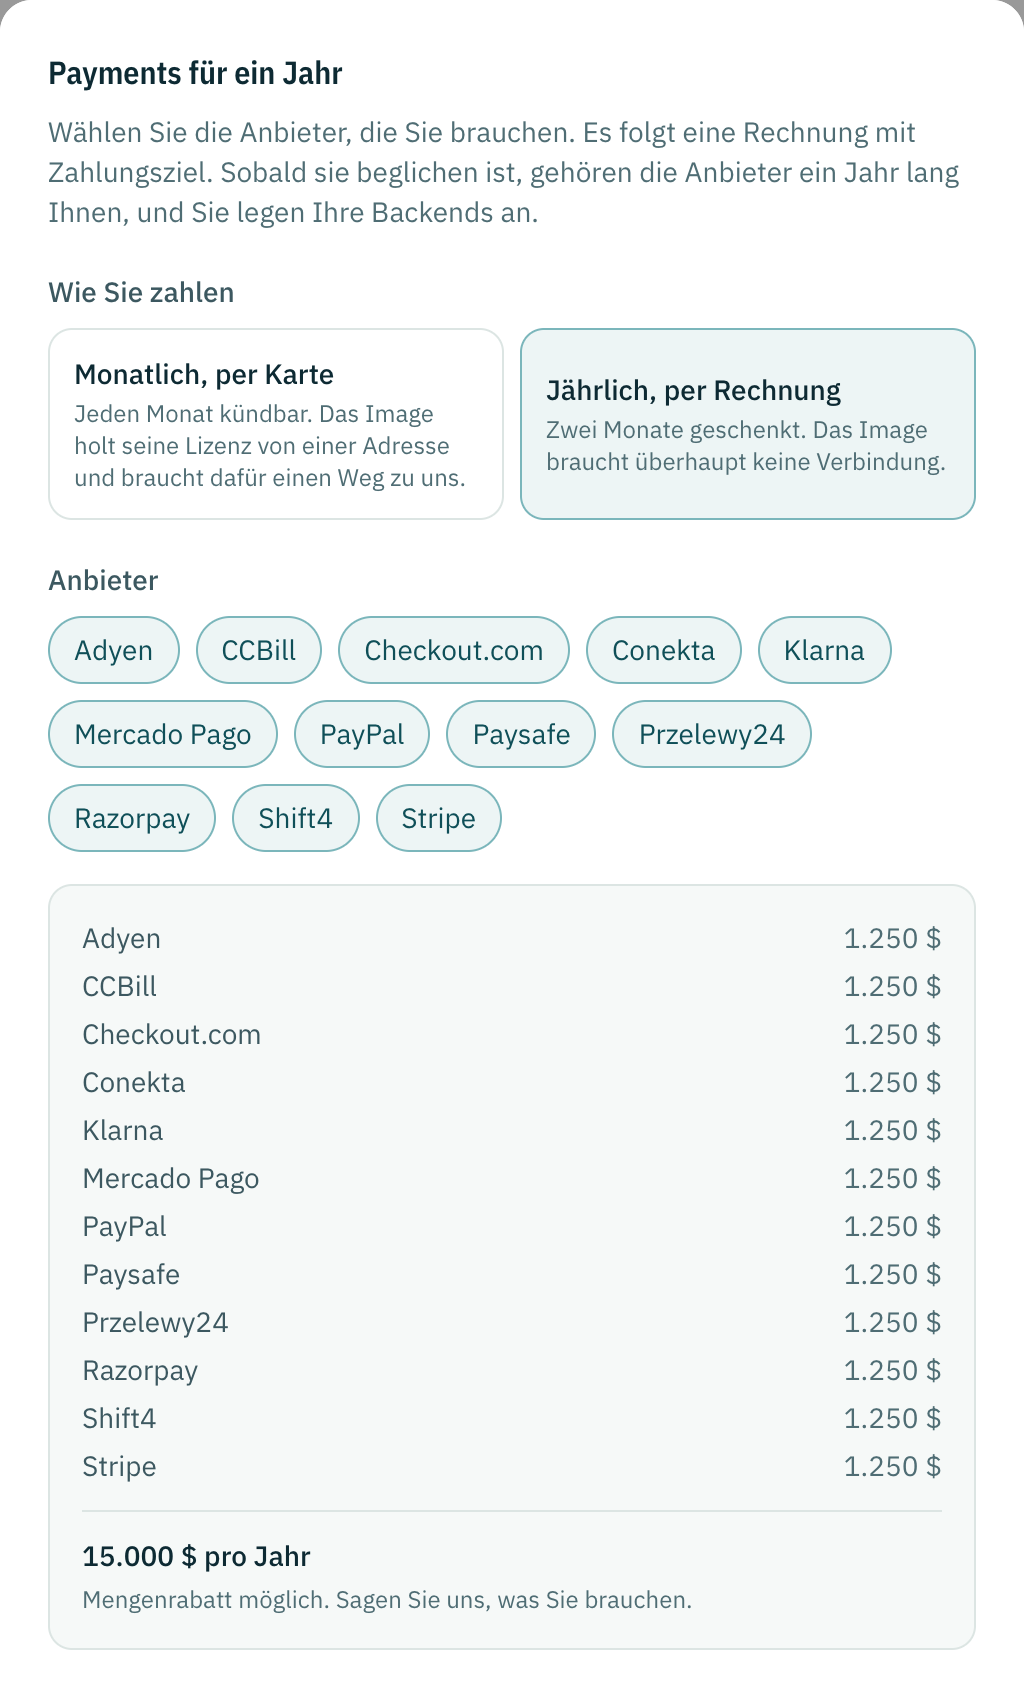This screenshot has height=1698, width=1024.
Task: Toggle the Checkout.com provider chip
Action: point(454,650)
